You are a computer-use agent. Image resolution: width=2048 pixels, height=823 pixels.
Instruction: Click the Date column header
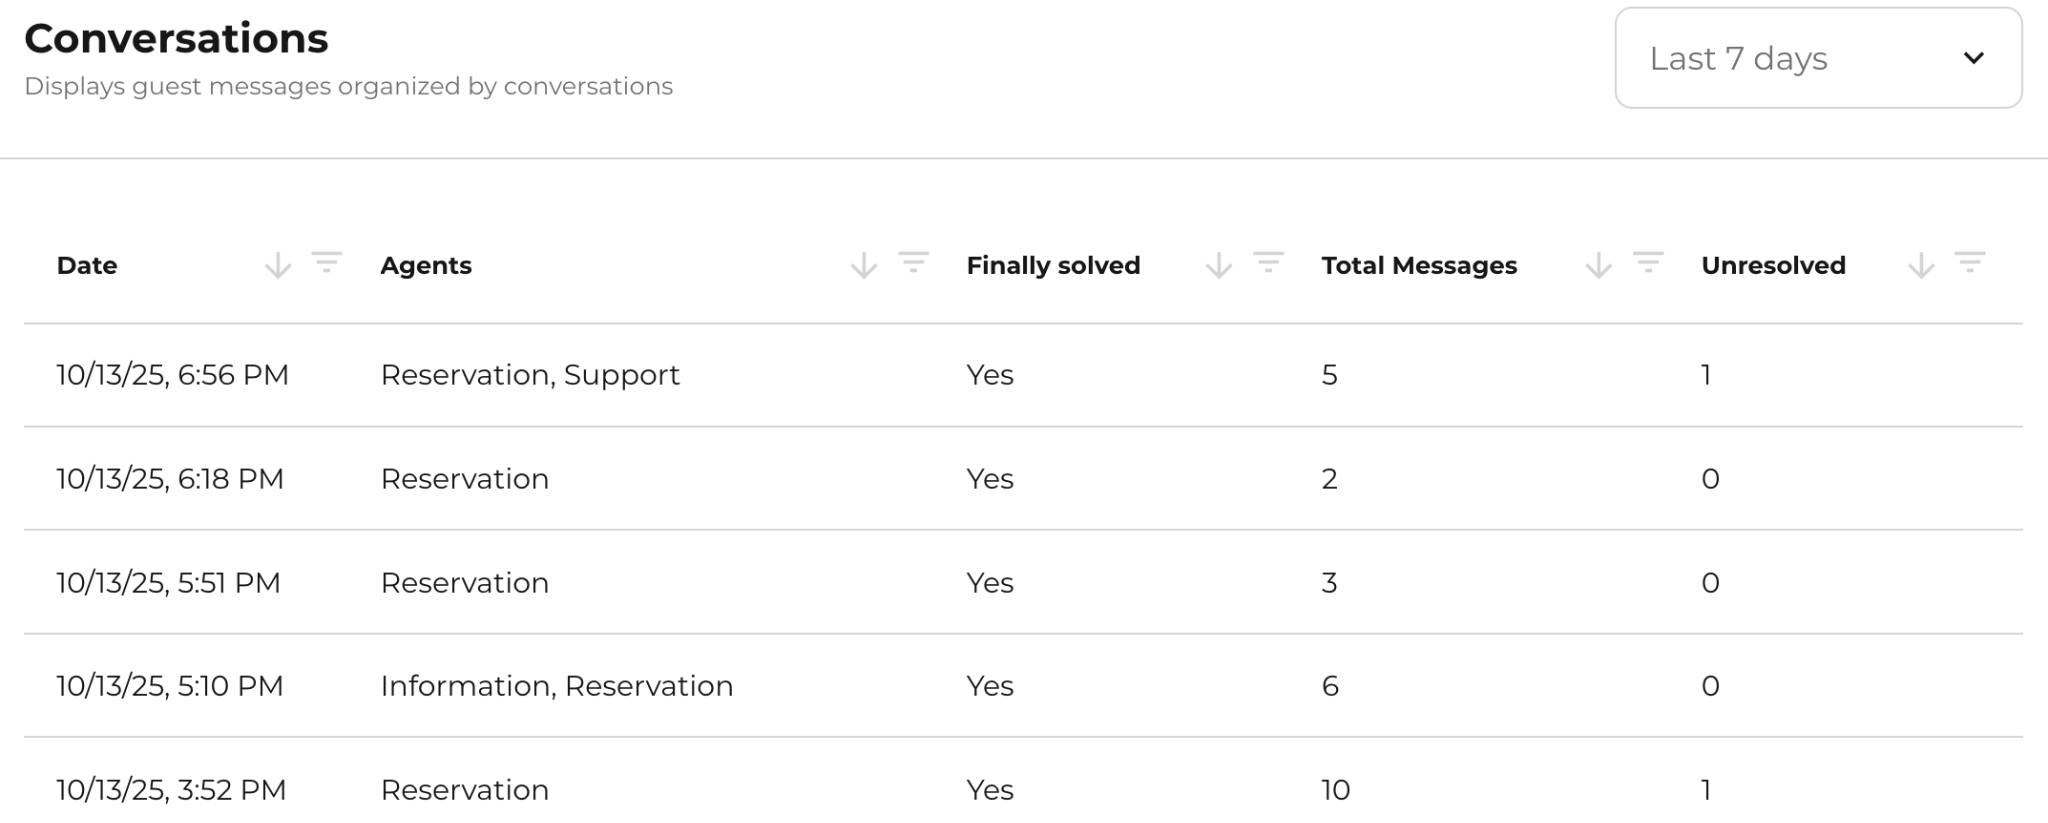(87, 266)
